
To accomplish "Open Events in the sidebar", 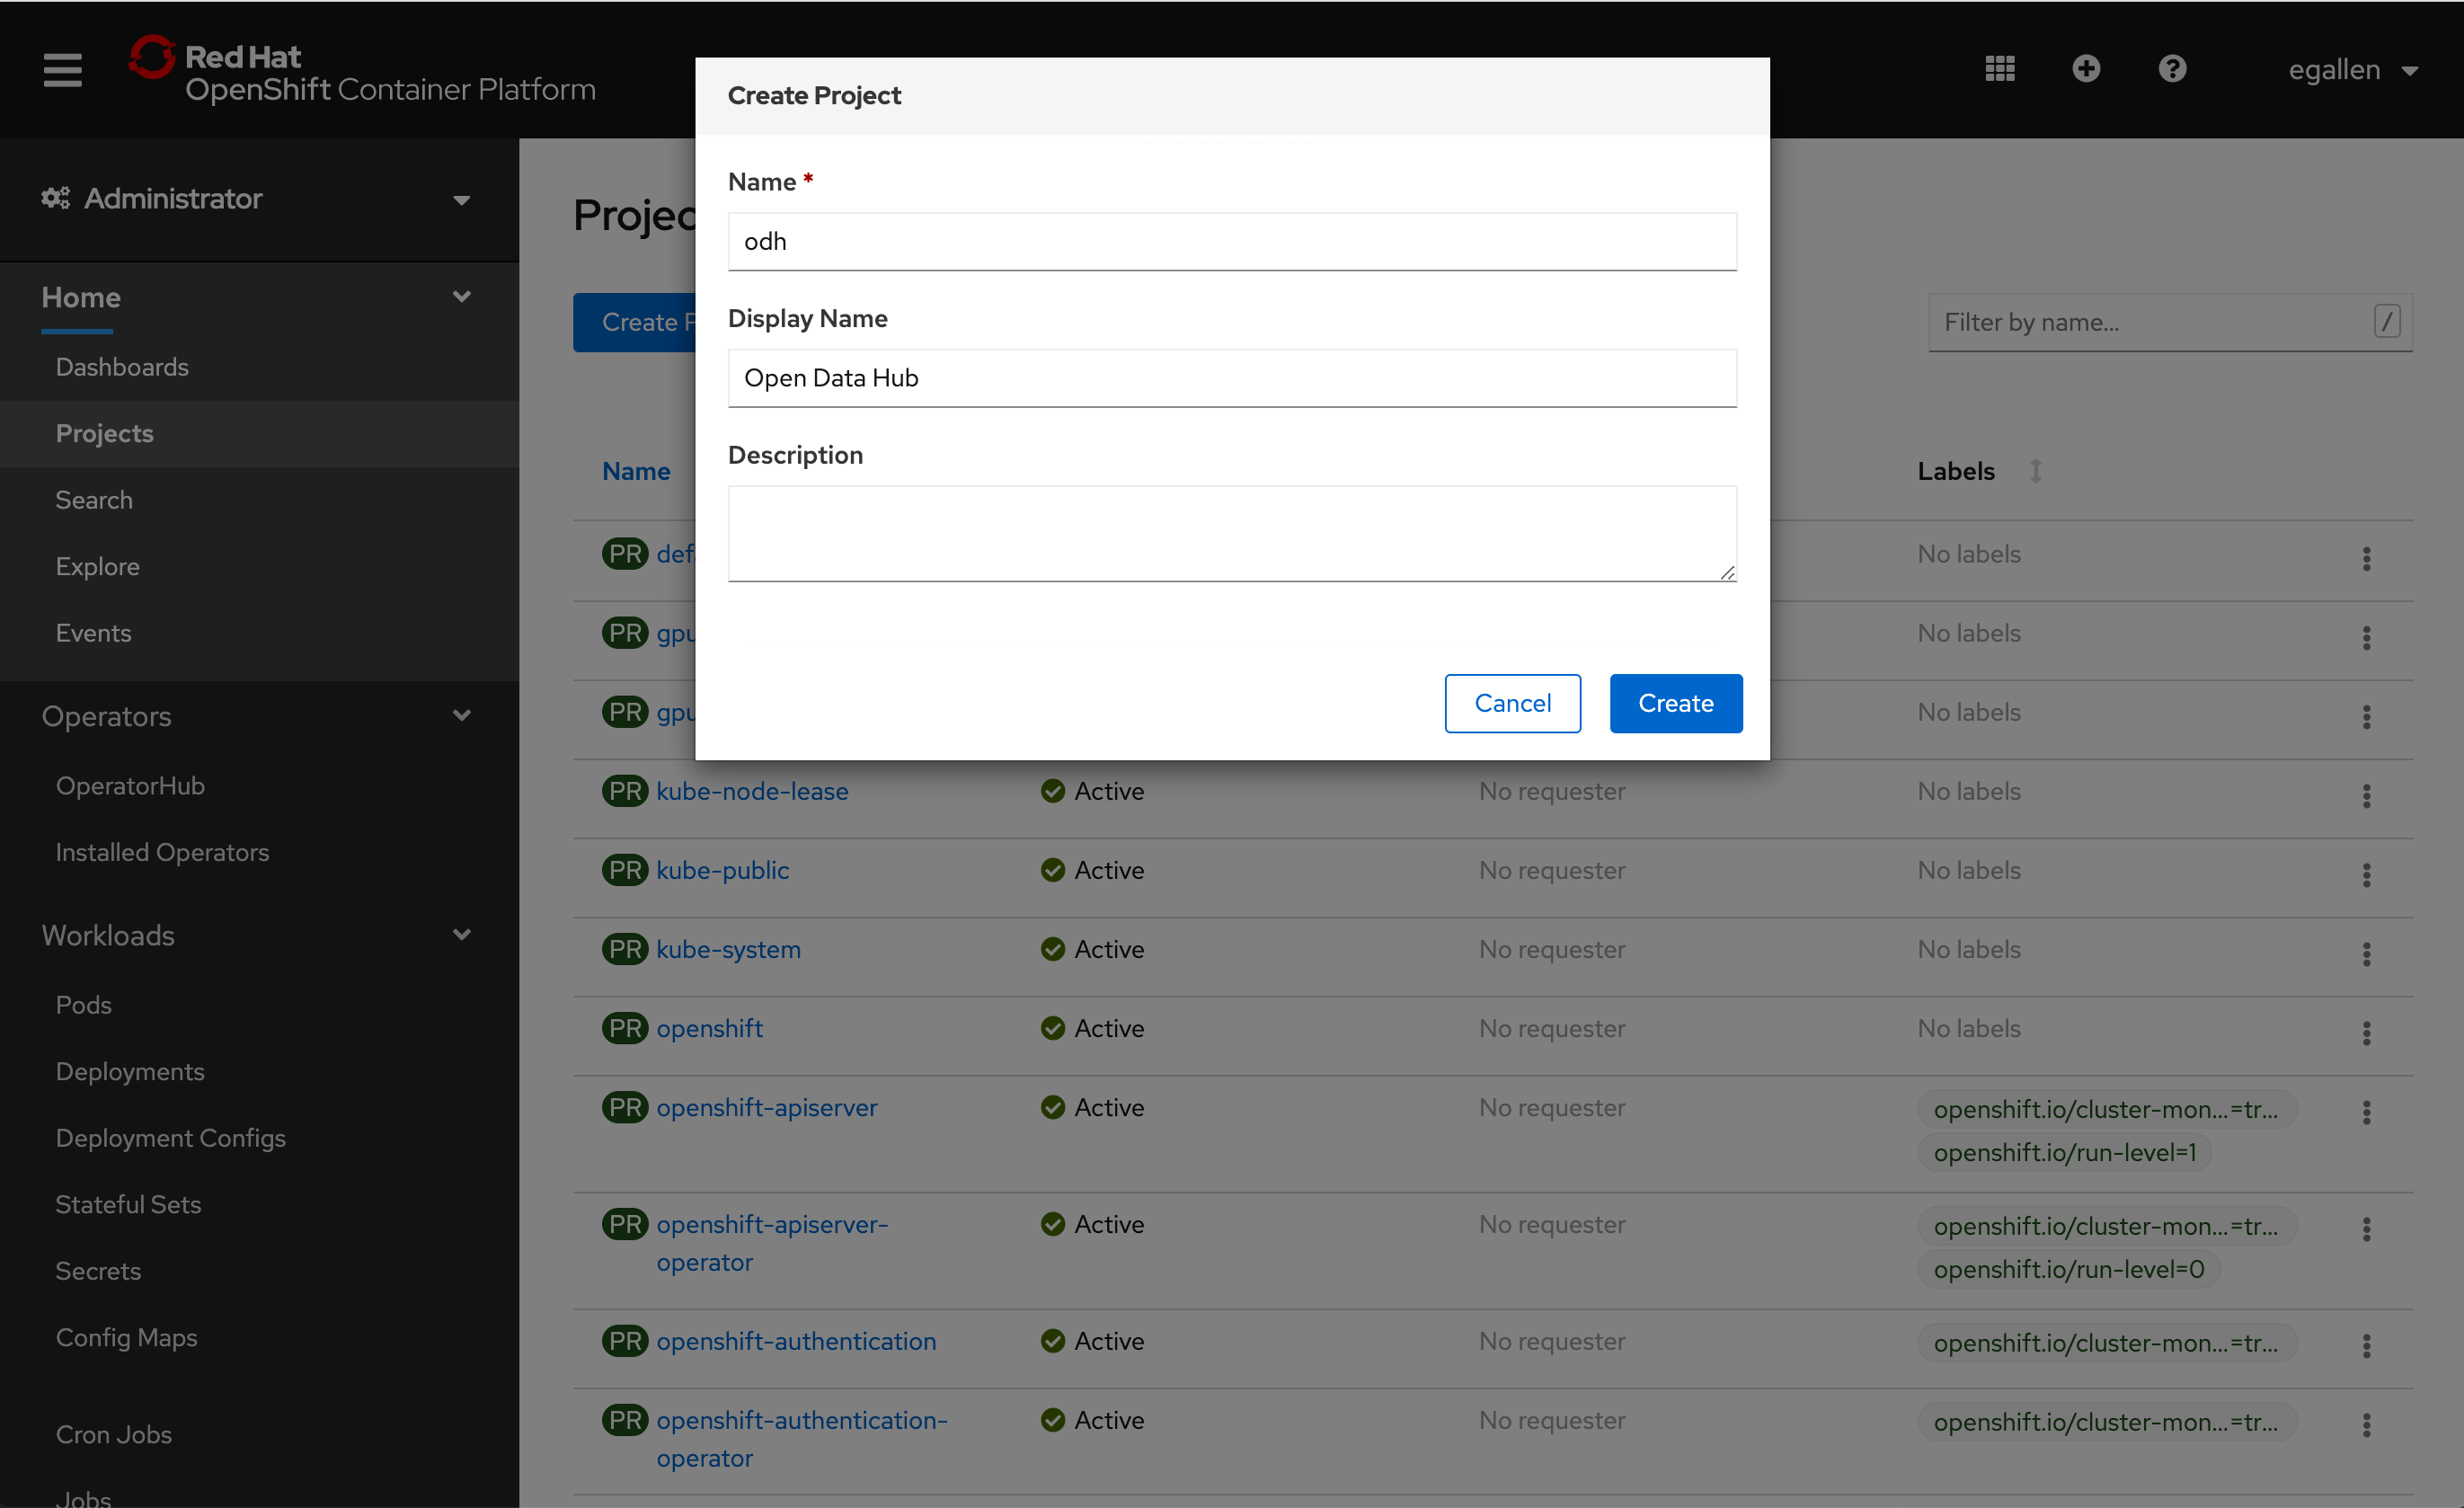I will click(94, 633).
